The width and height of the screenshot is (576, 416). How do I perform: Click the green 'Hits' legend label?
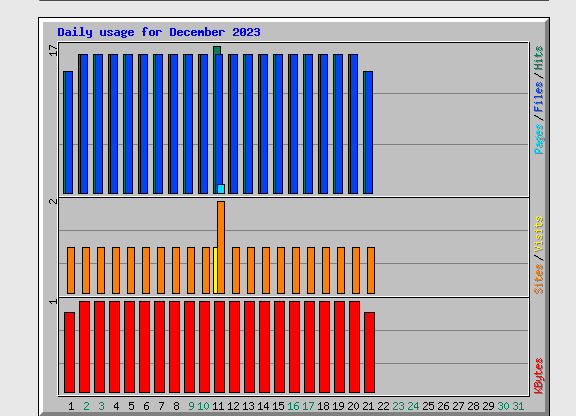coord(539,58)
